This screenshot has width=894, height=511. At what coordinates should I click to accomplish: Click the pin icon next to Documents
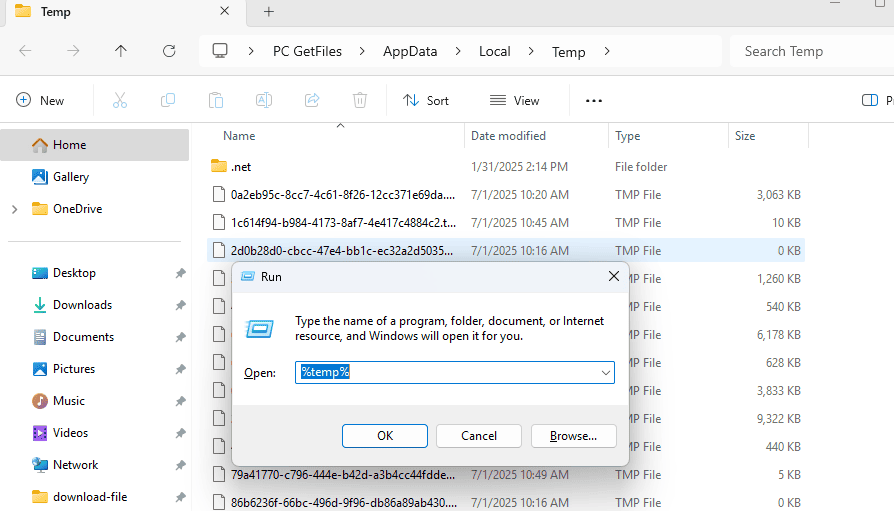tap(181, 337)
